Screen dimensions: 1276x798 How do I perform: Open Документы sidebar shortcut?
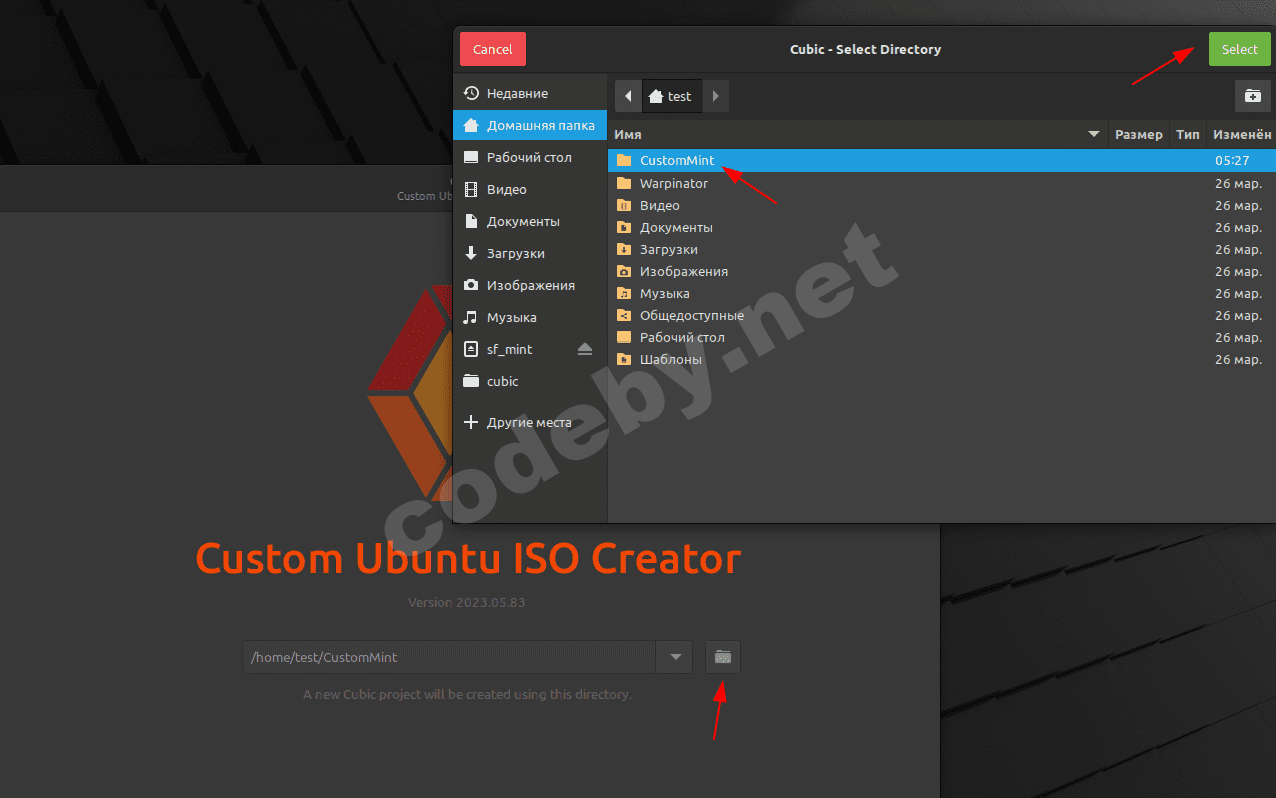pyautogui.click(x=530, y=221)
